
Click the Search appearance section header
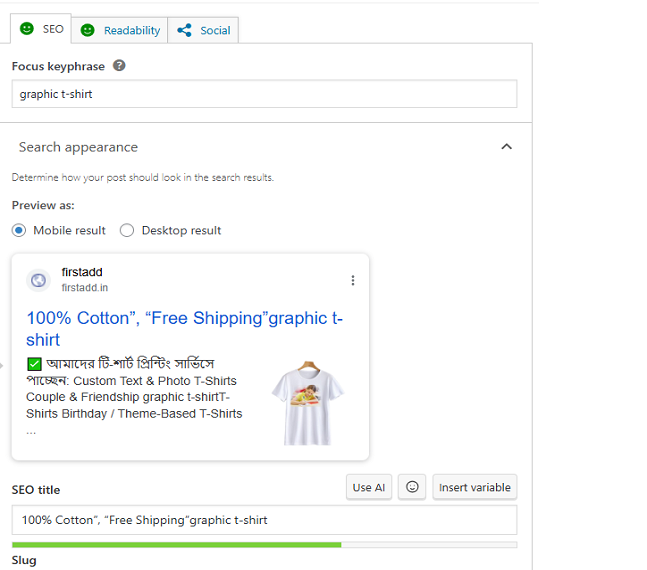point(78,147)
